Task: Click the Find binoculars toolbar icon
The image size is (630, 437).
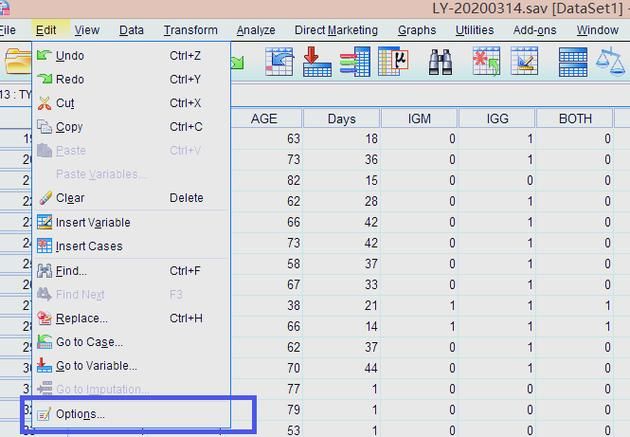Action: tap(440, 62)
